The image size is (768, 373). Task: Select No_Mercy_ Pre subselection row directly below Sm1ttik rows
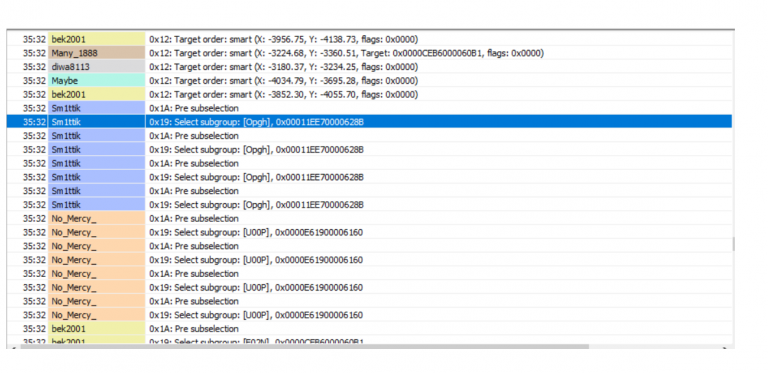tap(369, 218)
